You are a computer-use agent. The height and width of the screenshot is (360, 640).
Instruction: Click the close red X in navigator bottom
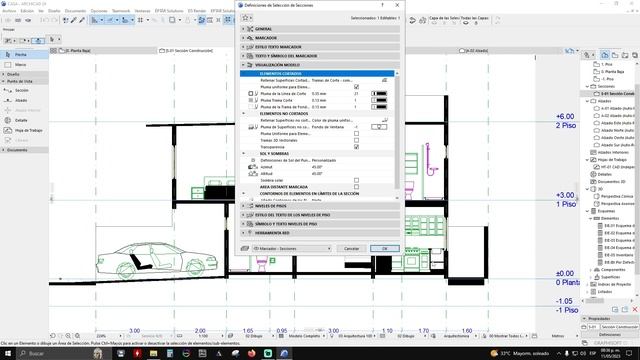[x=635, y=310]
